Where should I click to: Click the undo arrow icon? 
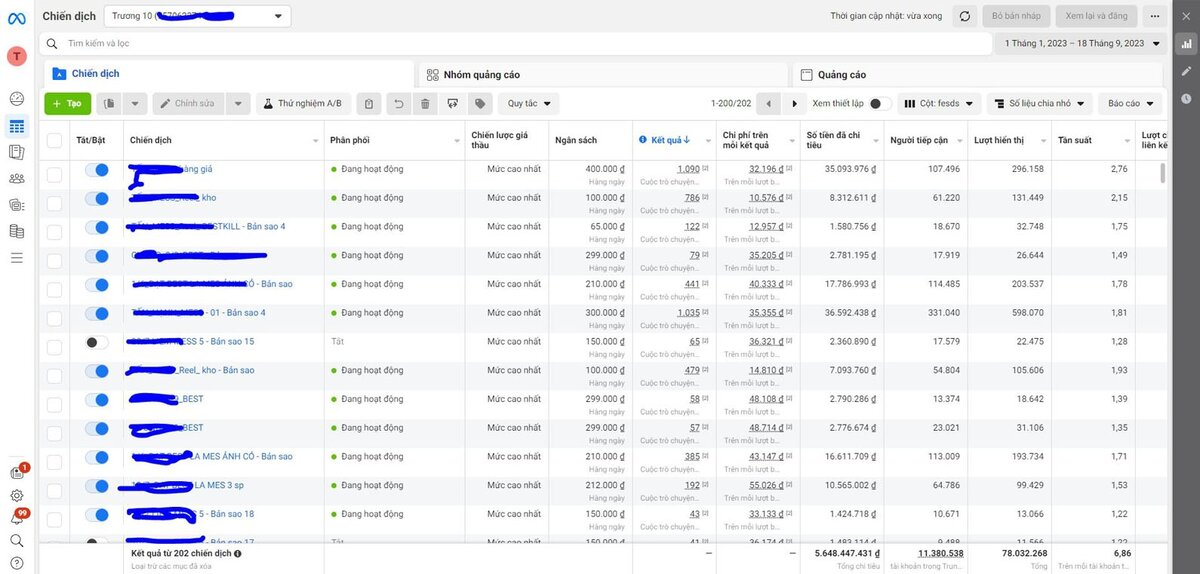[x=398, y=103]
